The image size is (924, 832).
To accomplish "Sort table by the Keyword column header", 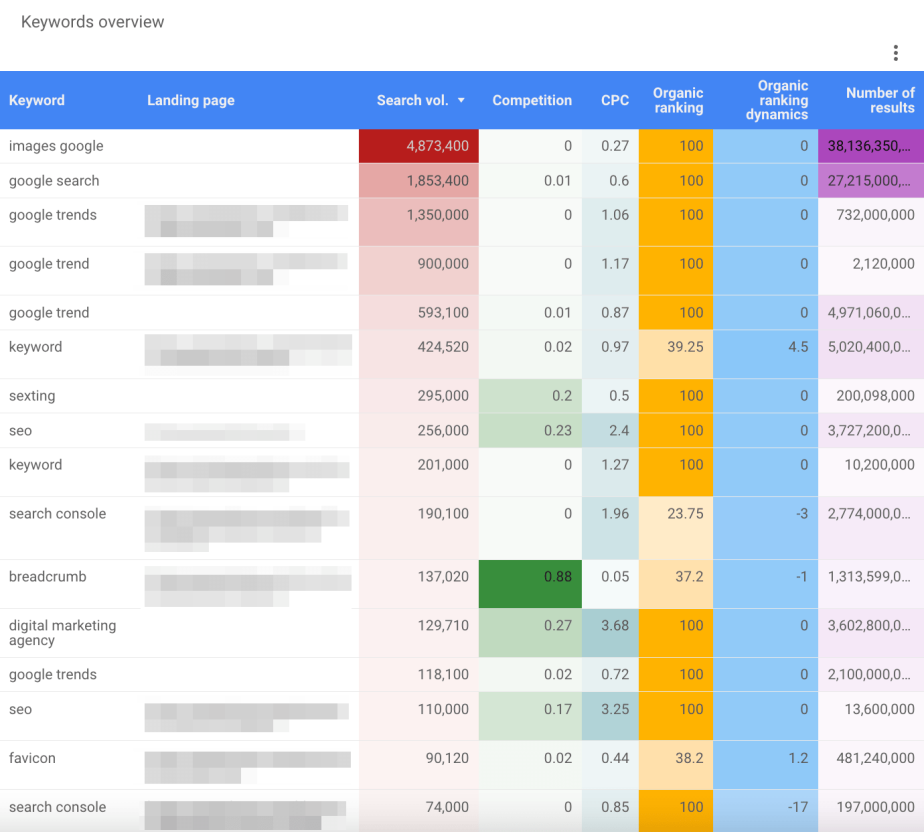I will pyautogui.click(x=37, y=100).
